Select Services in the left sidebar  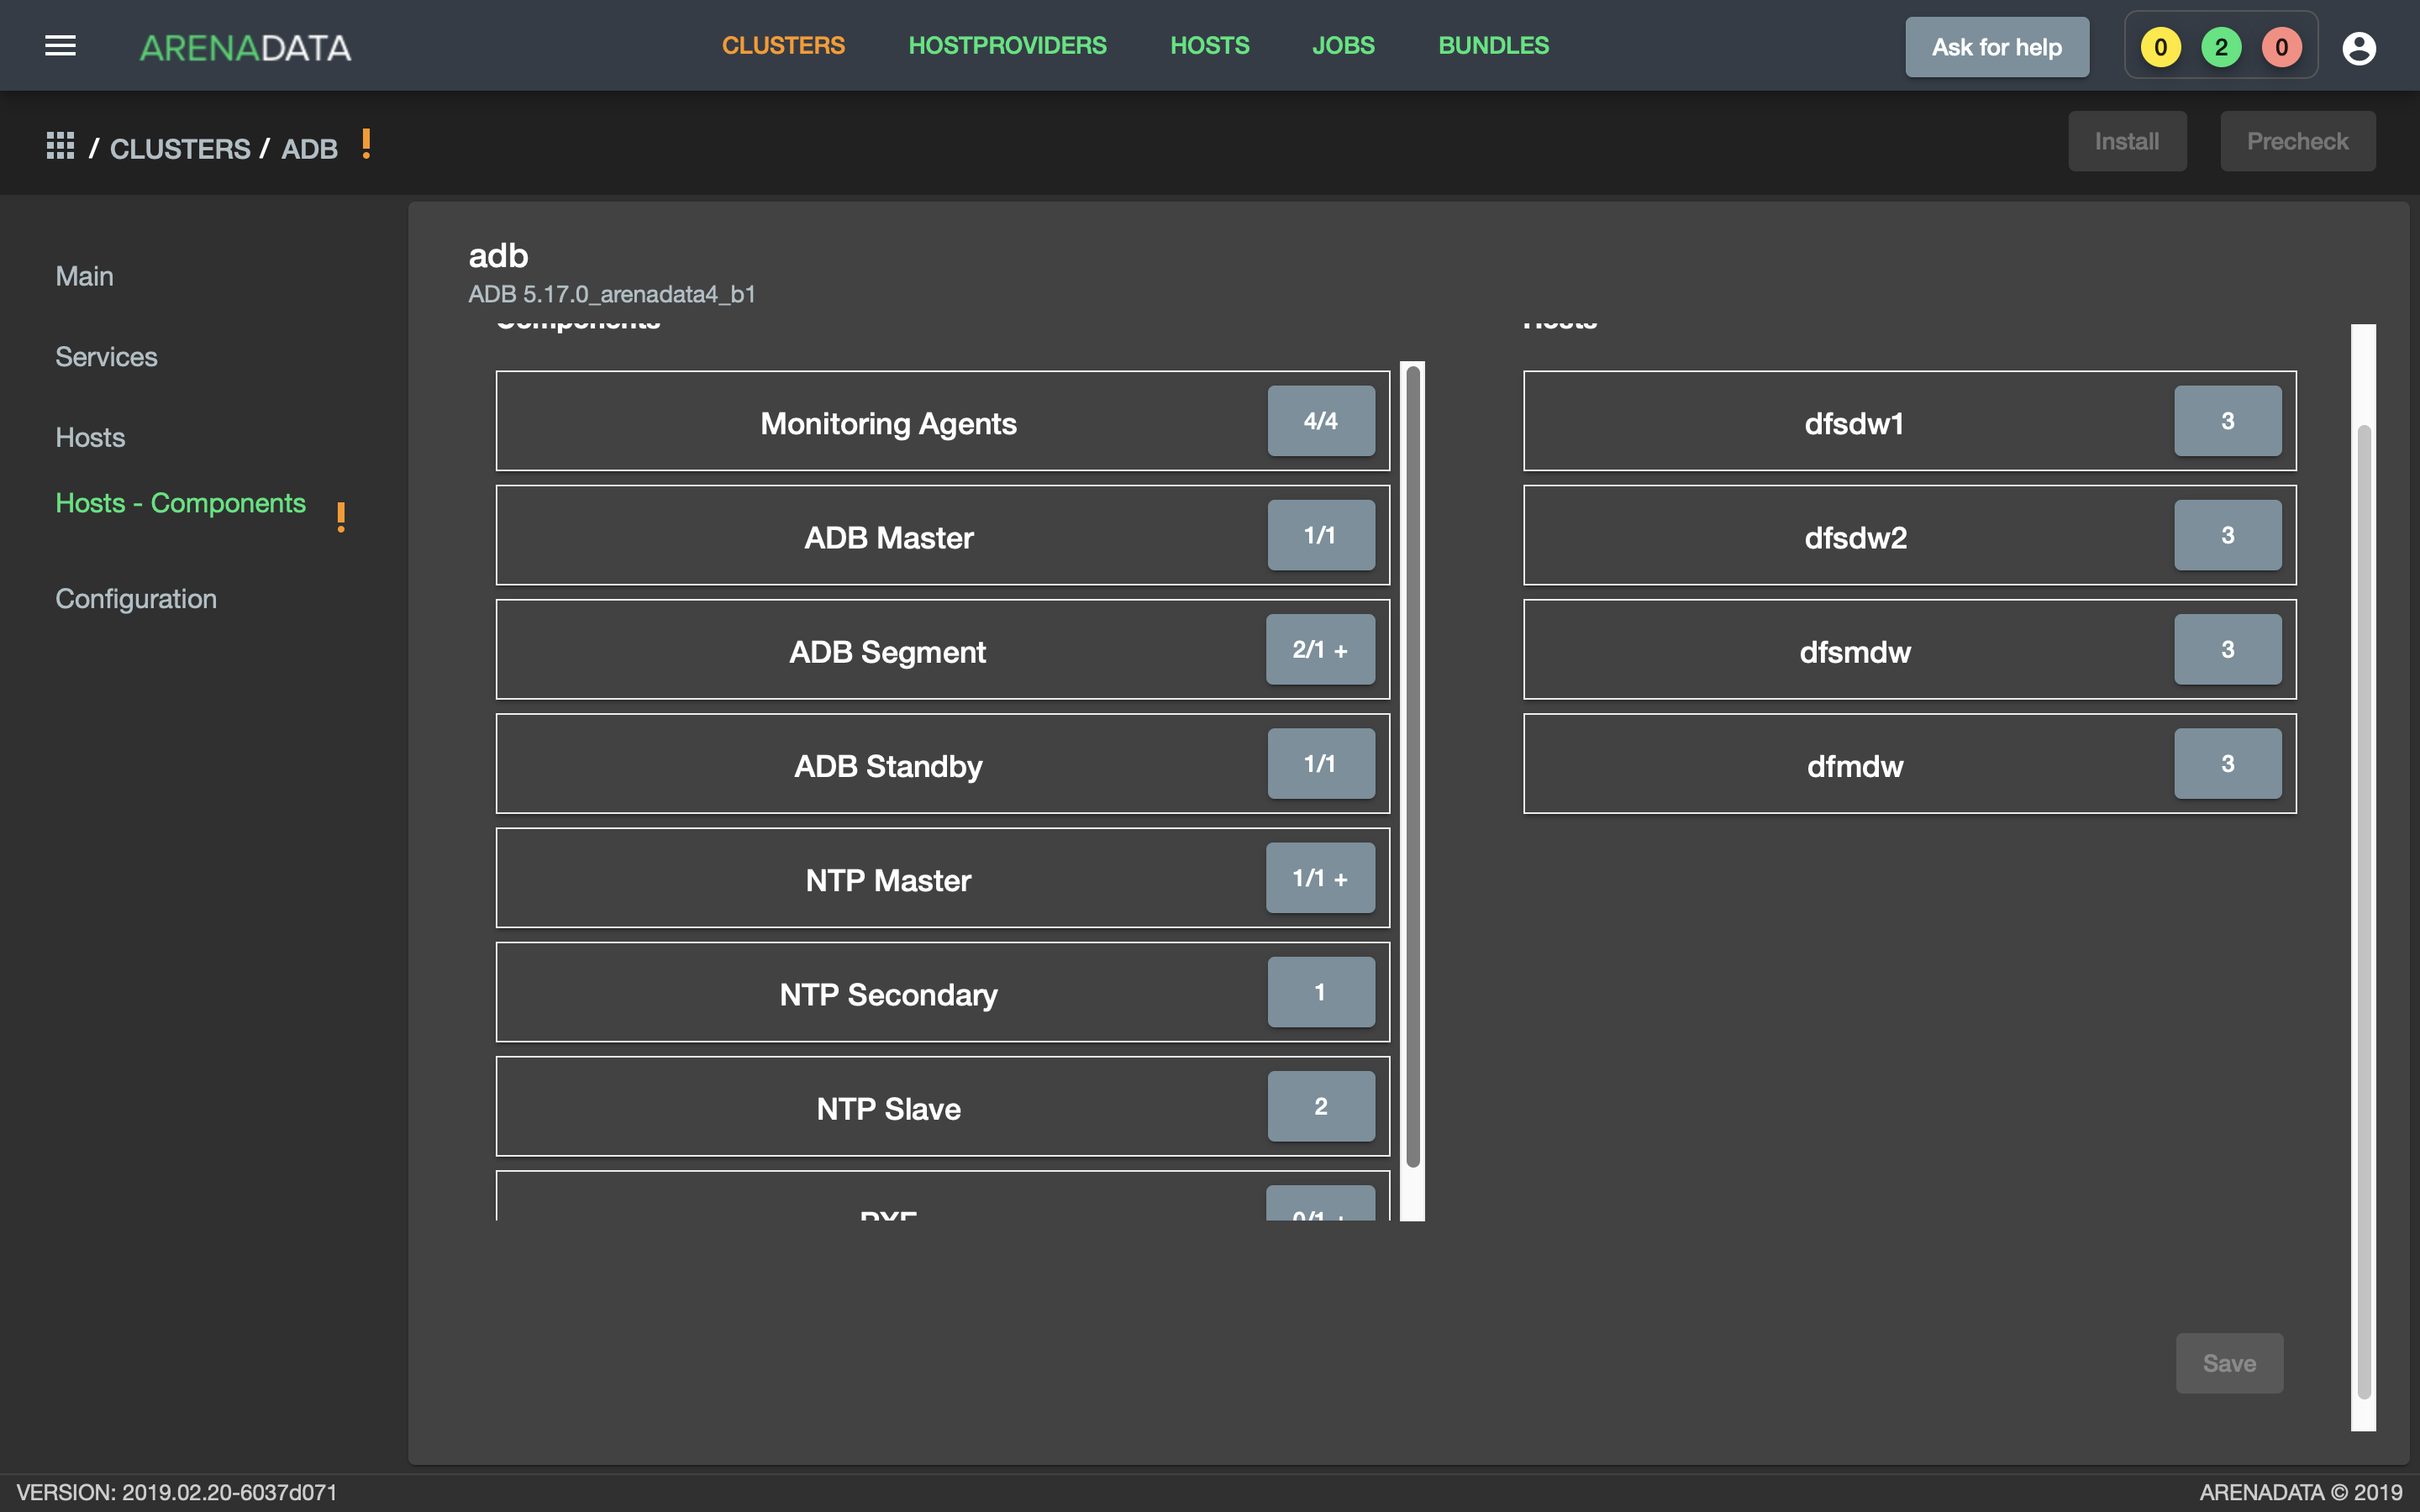pos(106,356)
